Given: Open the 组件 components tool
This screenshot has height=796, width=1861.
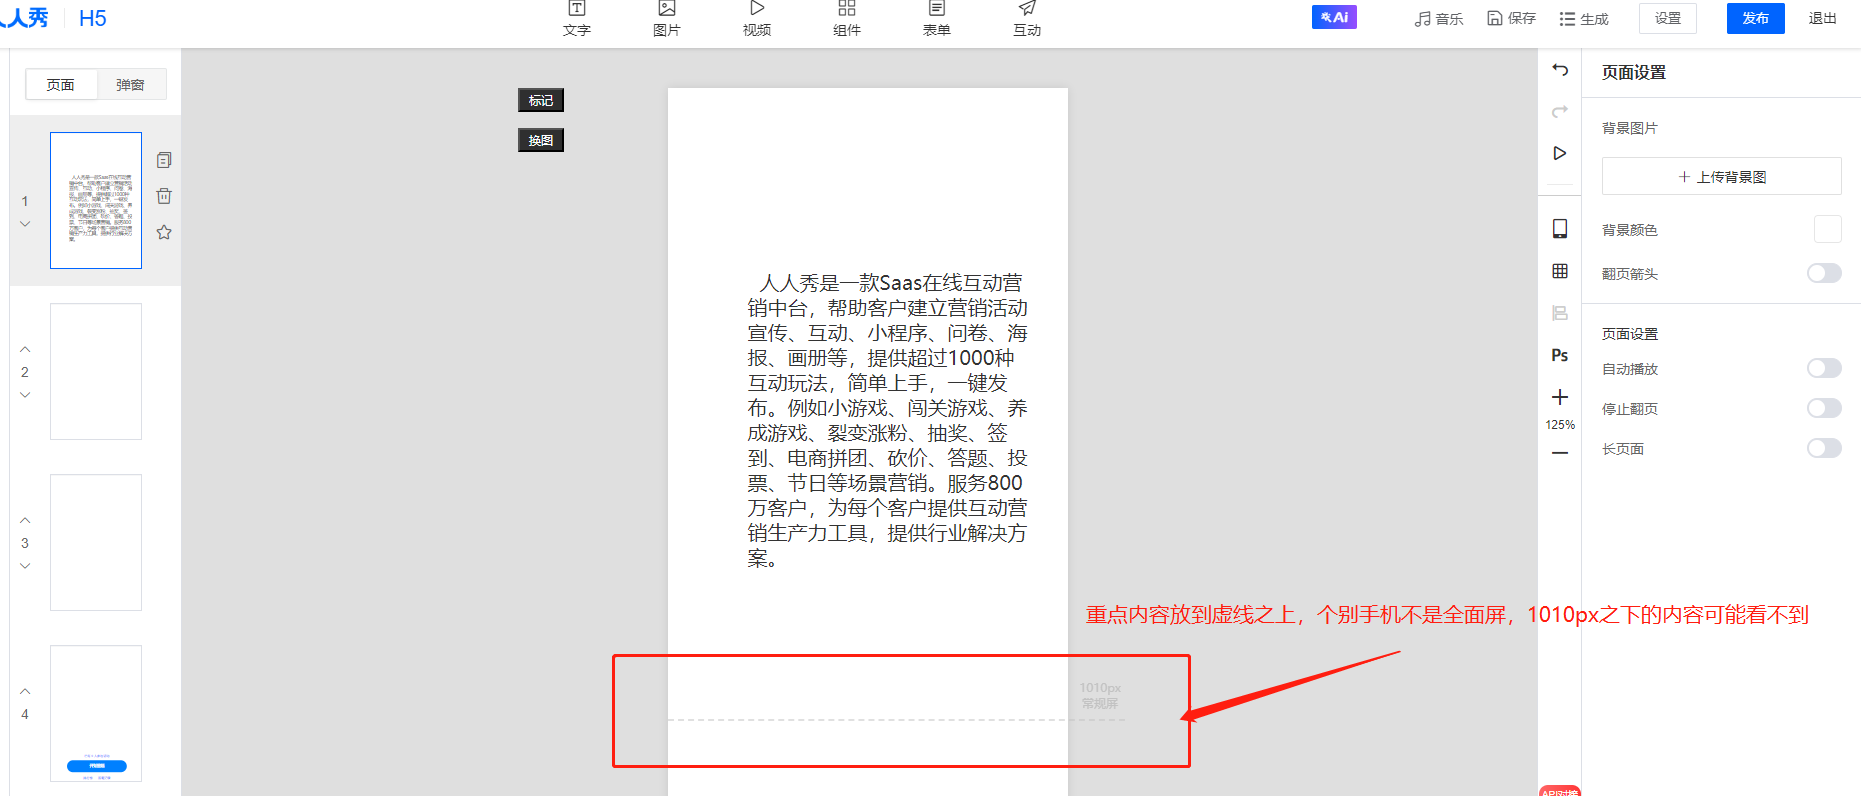Looking at the screenshot, I should [x=847, y=18].
